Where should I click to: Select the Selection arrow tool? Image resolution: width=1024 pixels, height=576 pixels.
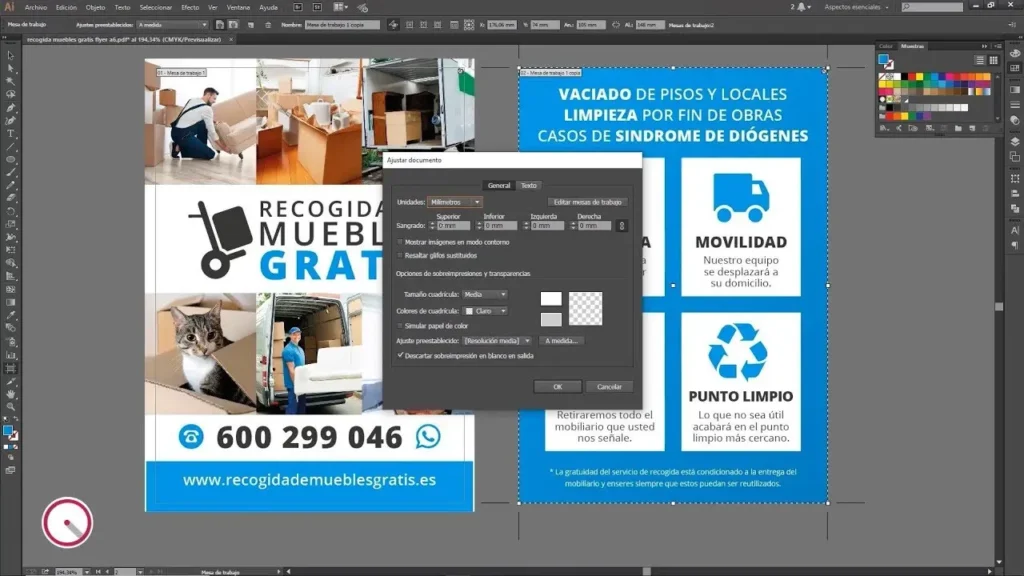[x=11, y=56]
